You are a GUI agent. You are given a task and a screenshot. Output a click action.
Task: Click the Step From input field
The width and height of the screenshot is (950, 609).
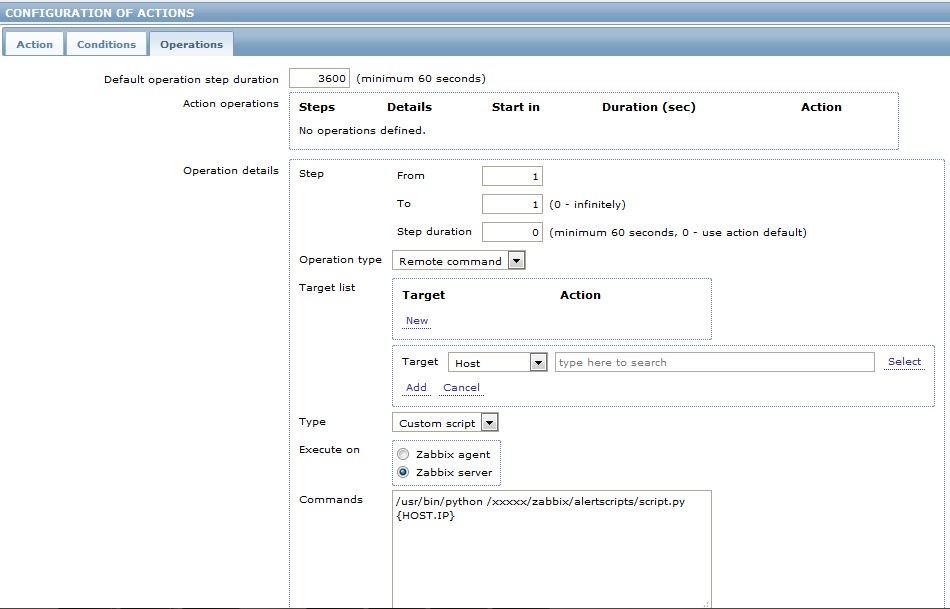[512, 176]
